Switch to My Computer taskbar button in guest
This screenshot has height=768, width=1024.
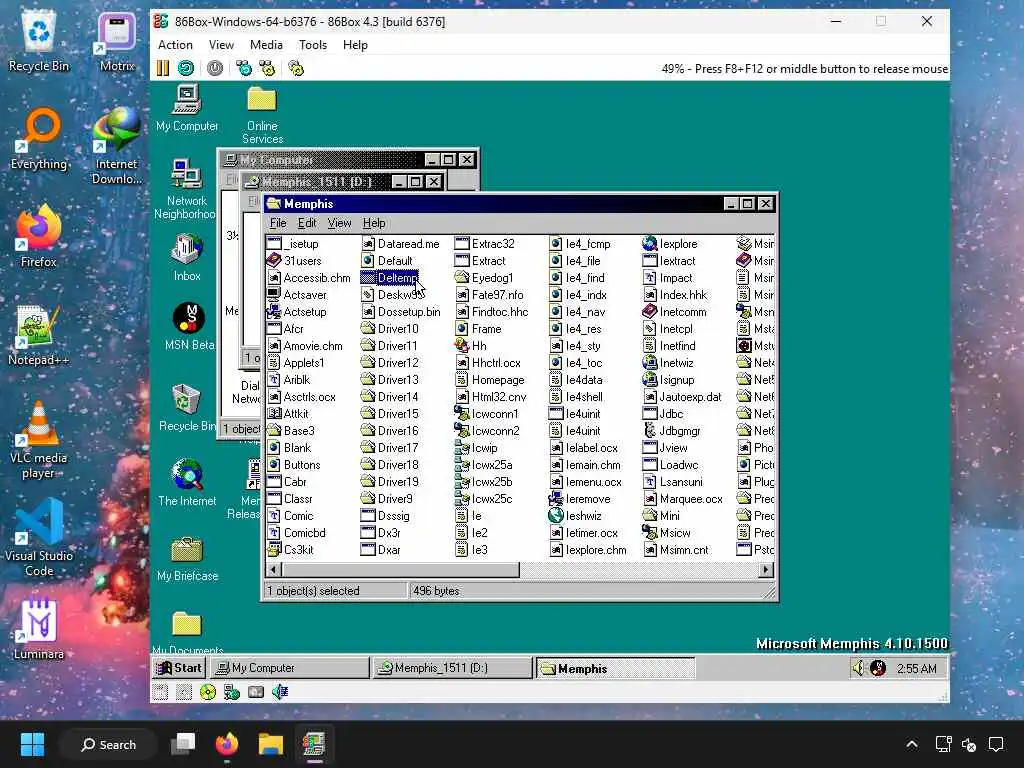[291, 667]
